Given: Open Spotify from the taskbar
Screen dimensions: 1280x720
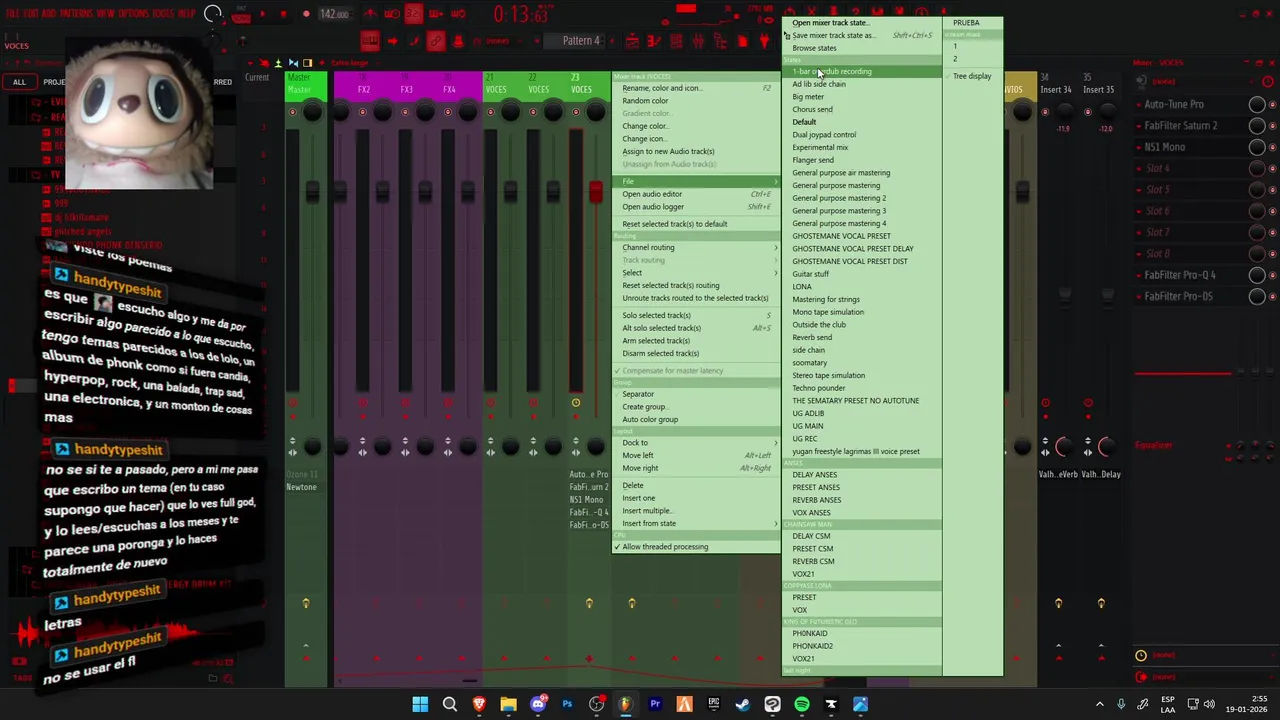Looking at the screenshot, I should (802, 704).
